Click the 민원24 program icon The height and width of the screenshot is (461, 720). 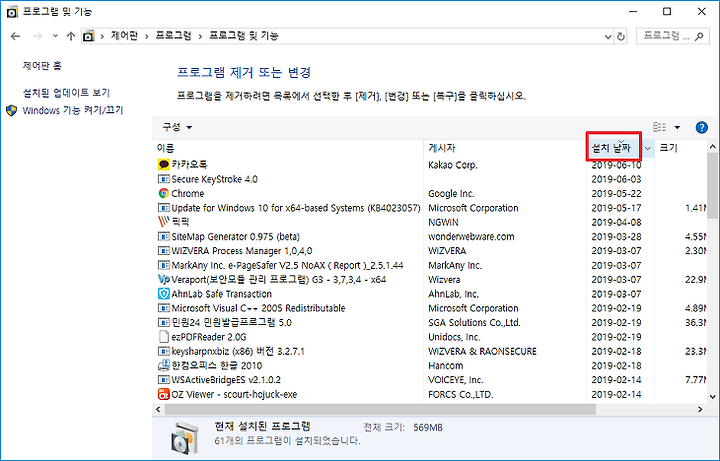(x=163, y=322)
